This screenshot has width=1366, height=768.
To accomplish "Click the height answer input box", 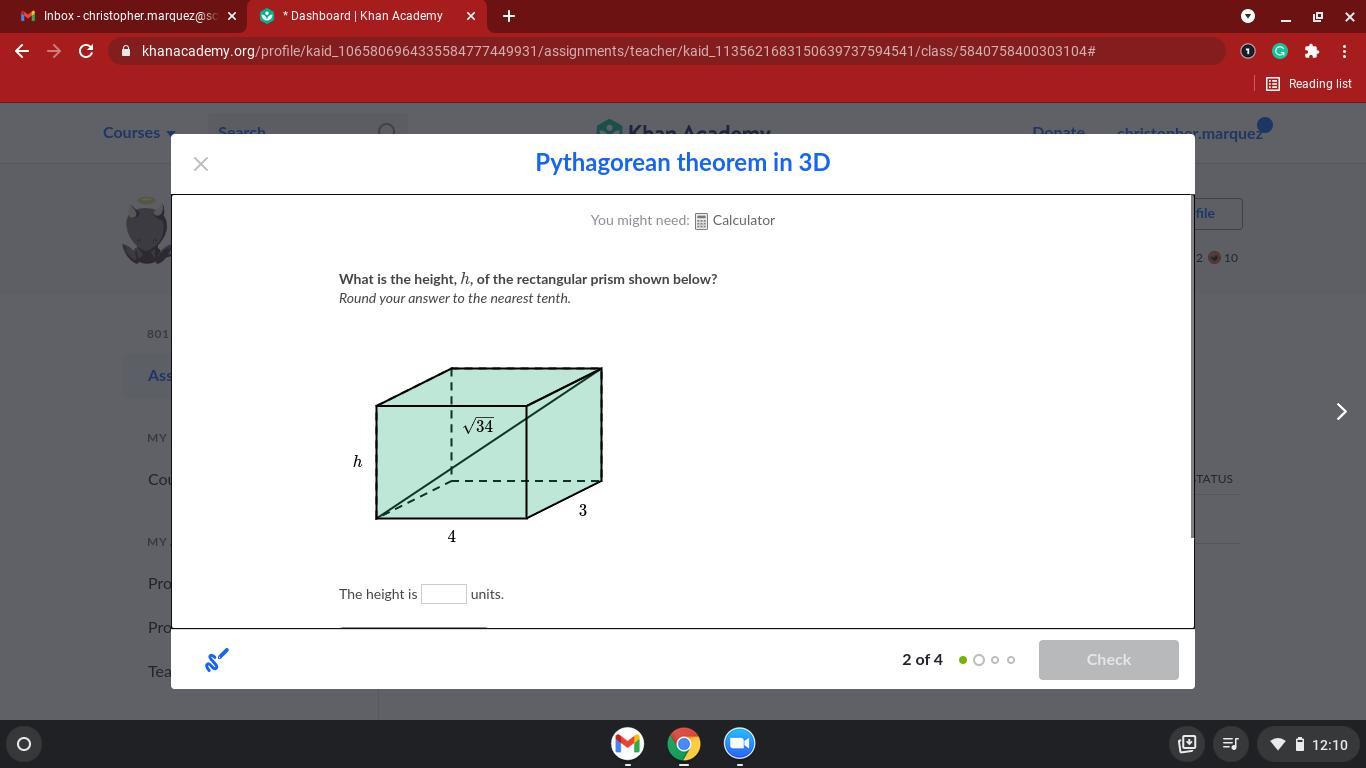I will click(x=444, y=594).
